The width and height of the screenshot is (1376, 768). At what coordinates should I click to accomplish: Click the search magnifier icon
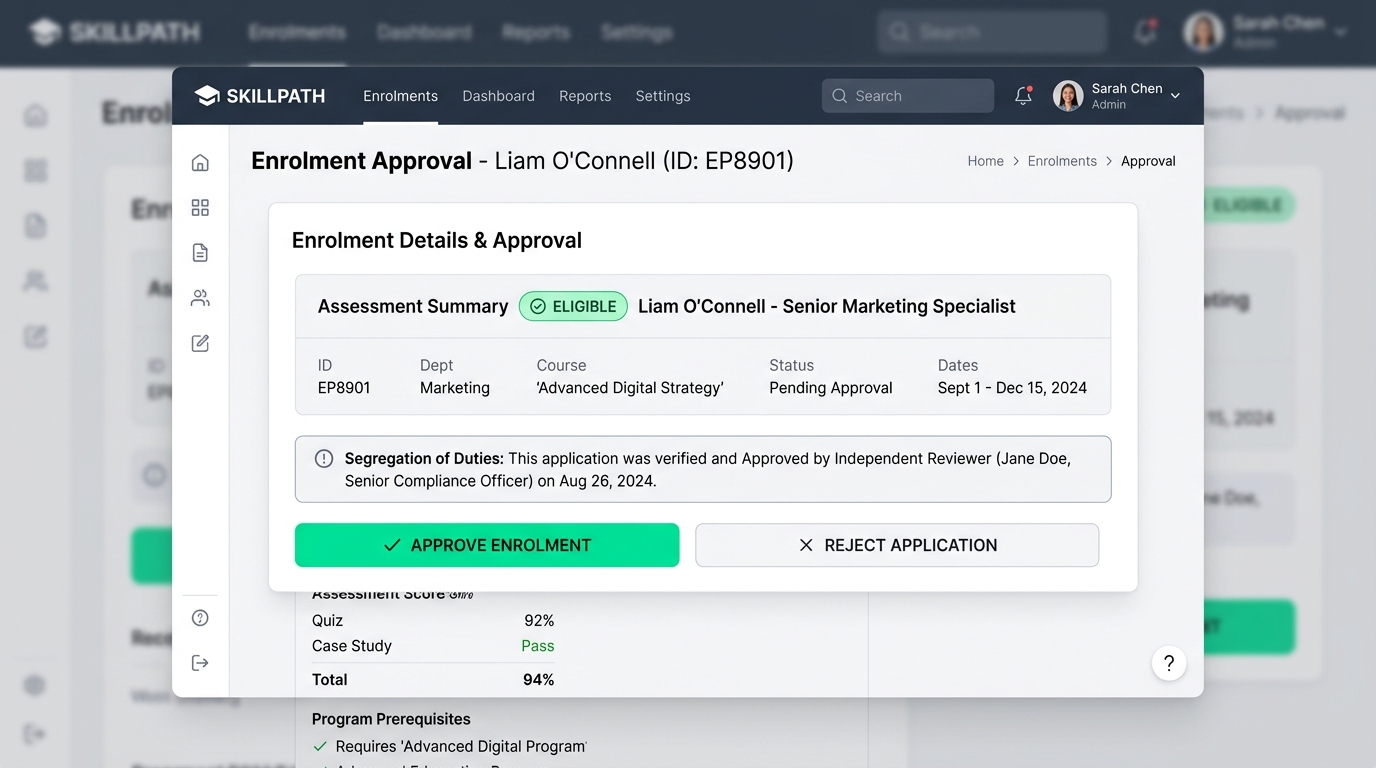click(x=840, y=96)
